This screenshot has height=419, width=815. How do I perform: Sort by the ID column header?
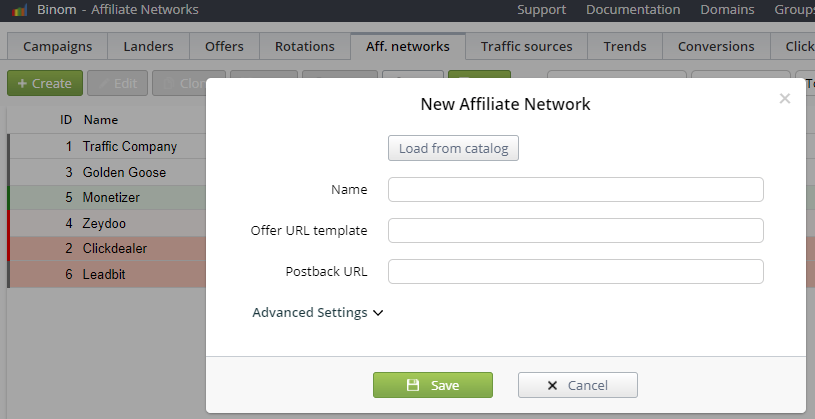66,120
